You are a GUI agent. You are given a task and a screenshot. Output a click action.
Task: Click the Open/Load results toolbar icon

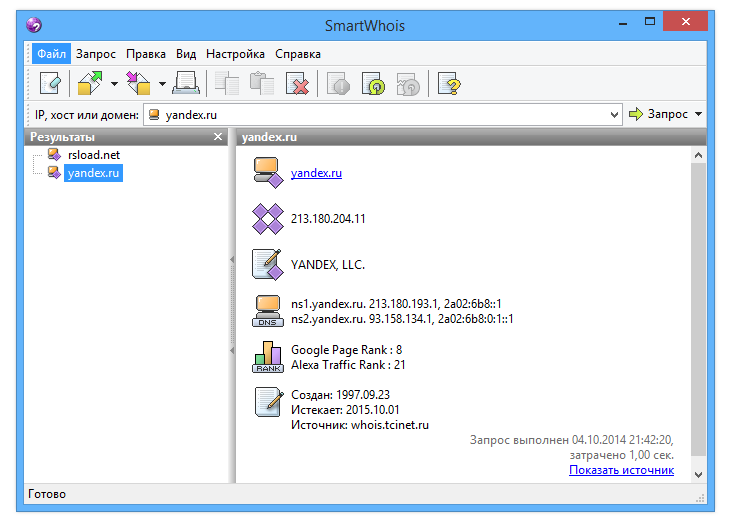pos(139,83)
